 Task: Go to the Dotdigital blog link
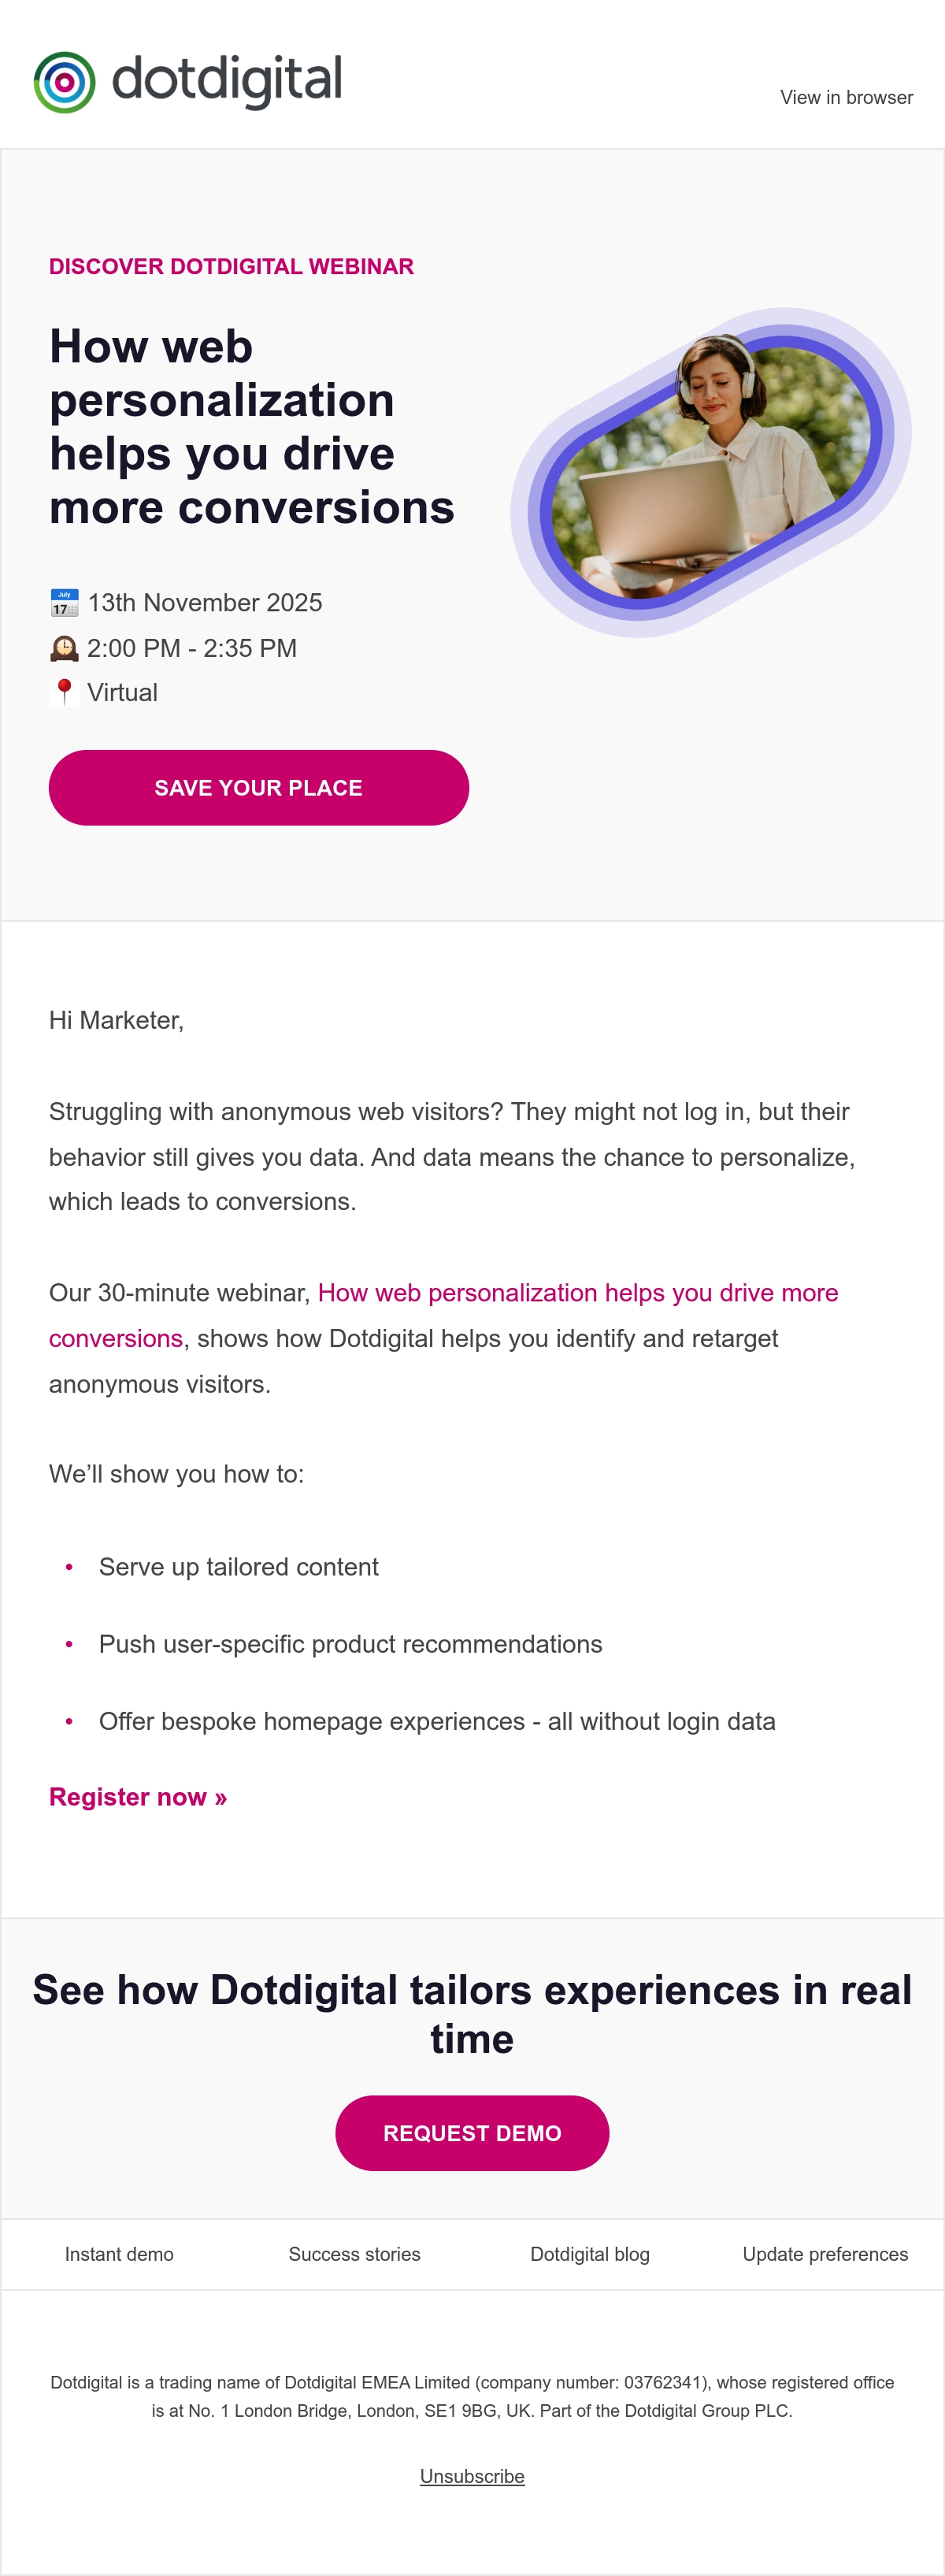point(590,2254)
